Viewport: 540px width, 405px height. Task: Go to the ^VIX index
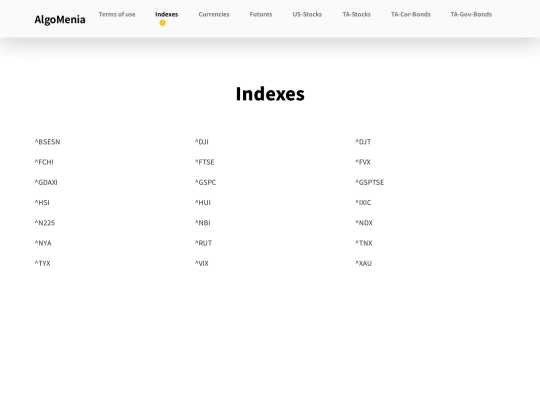pos(202,264)
